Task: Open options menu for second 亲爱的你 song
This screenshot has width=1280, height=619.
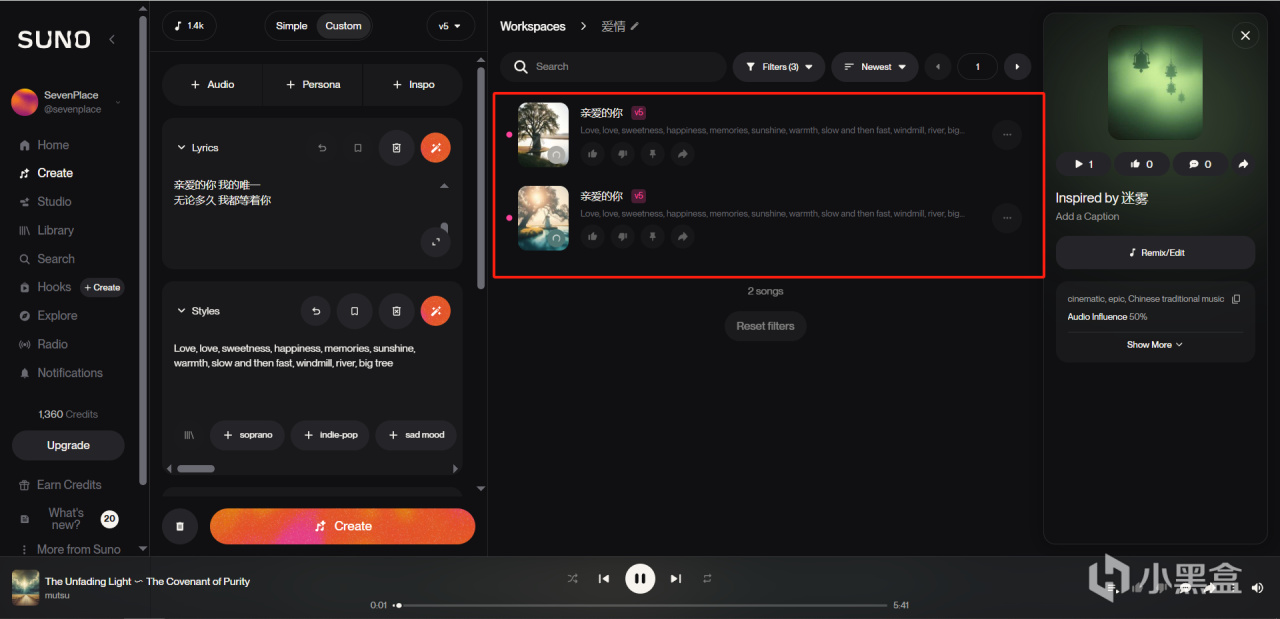Action: 1007,217
